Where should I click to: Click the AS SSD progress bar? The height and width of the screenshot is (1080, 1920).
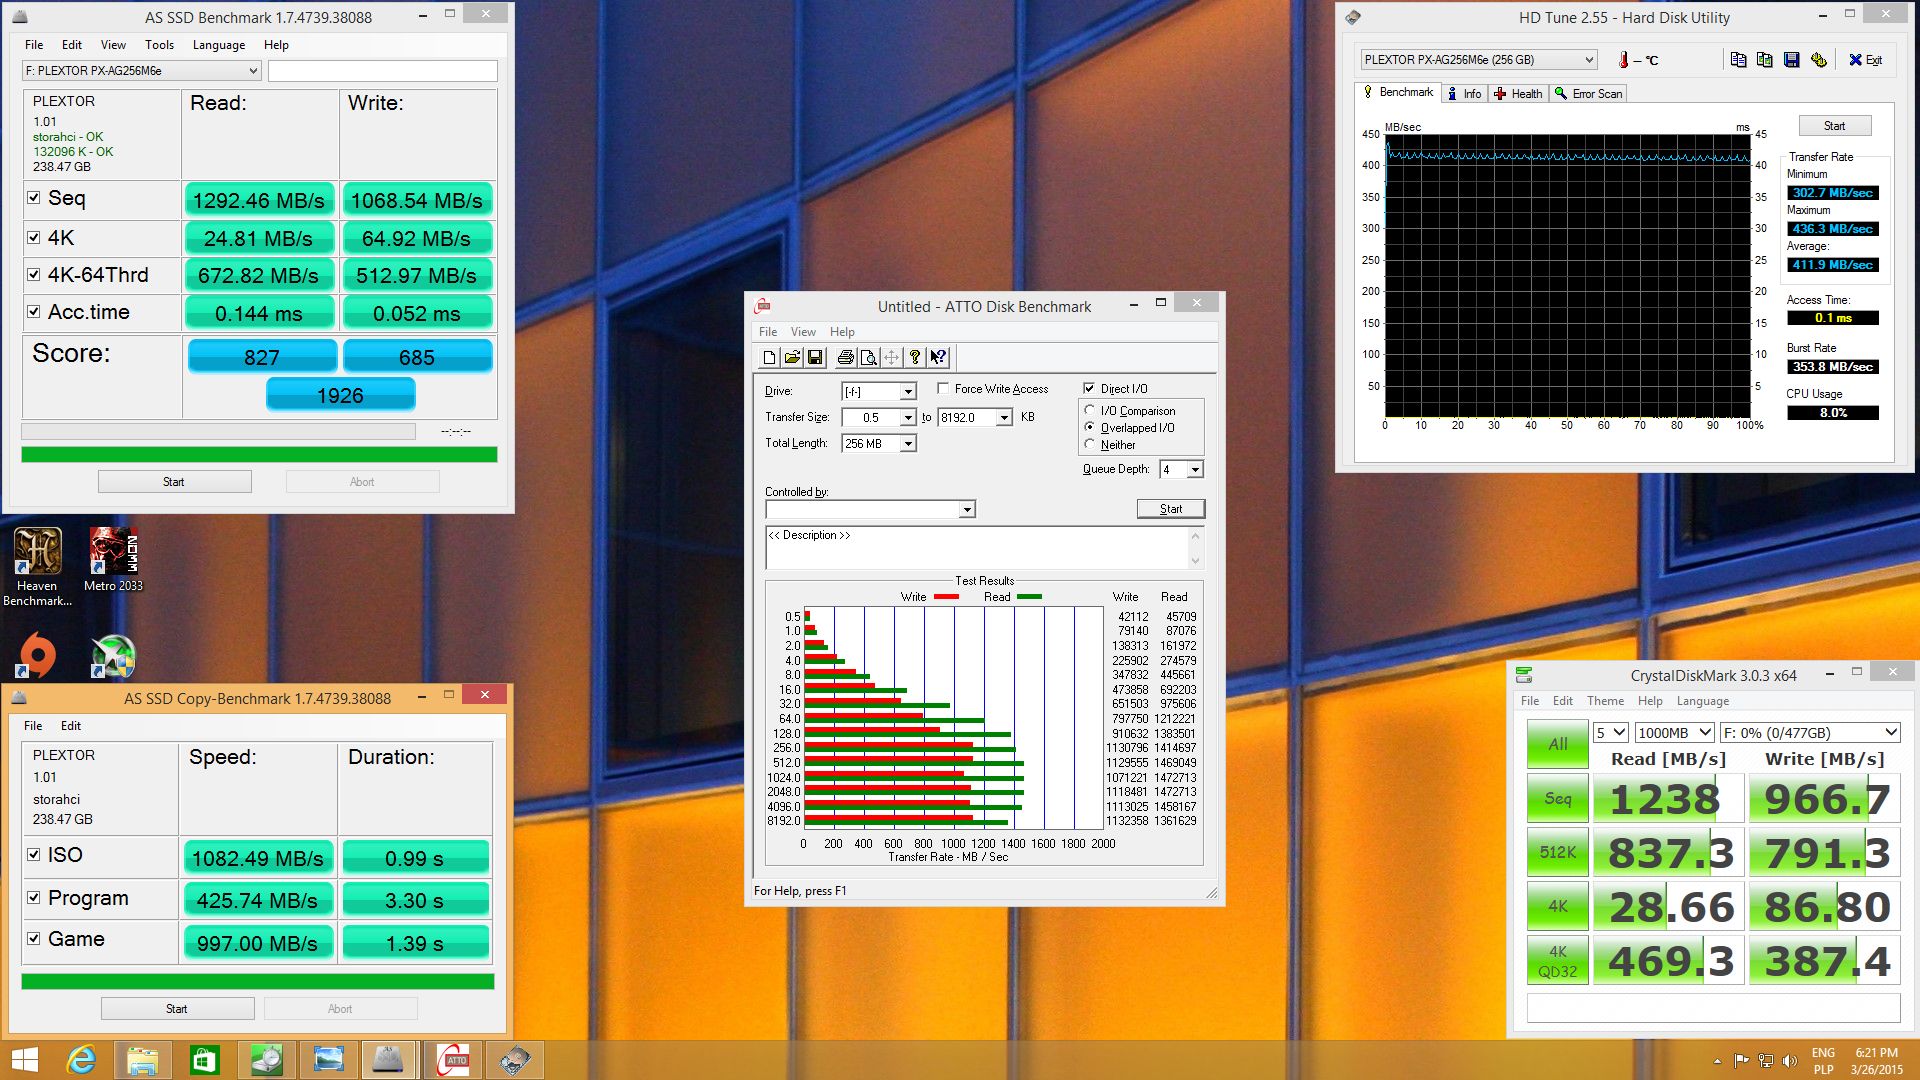pos(258,454)
